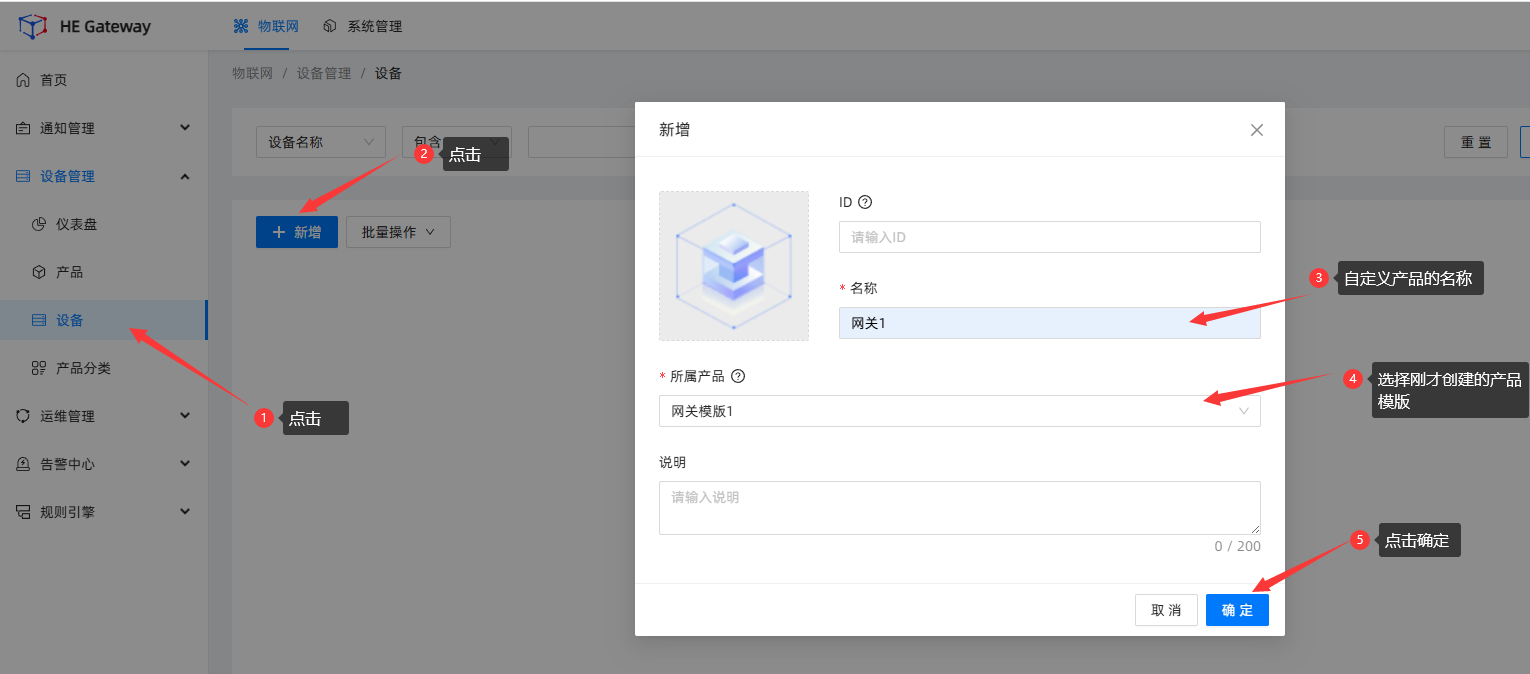Click the ID input field

(1048, 237)
